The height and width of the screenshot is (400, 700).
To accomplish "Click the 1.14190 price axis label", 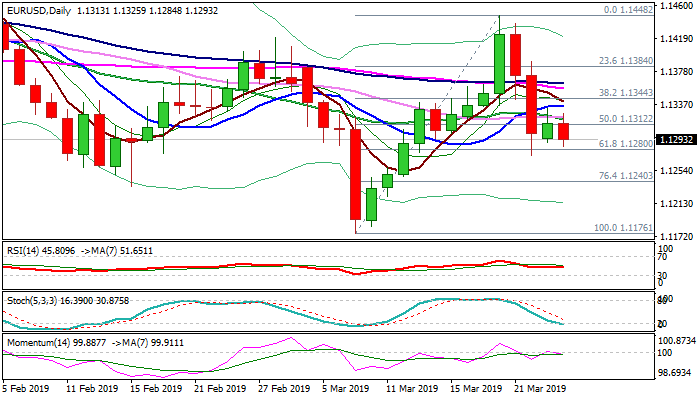I will click(x=674, y=40).
